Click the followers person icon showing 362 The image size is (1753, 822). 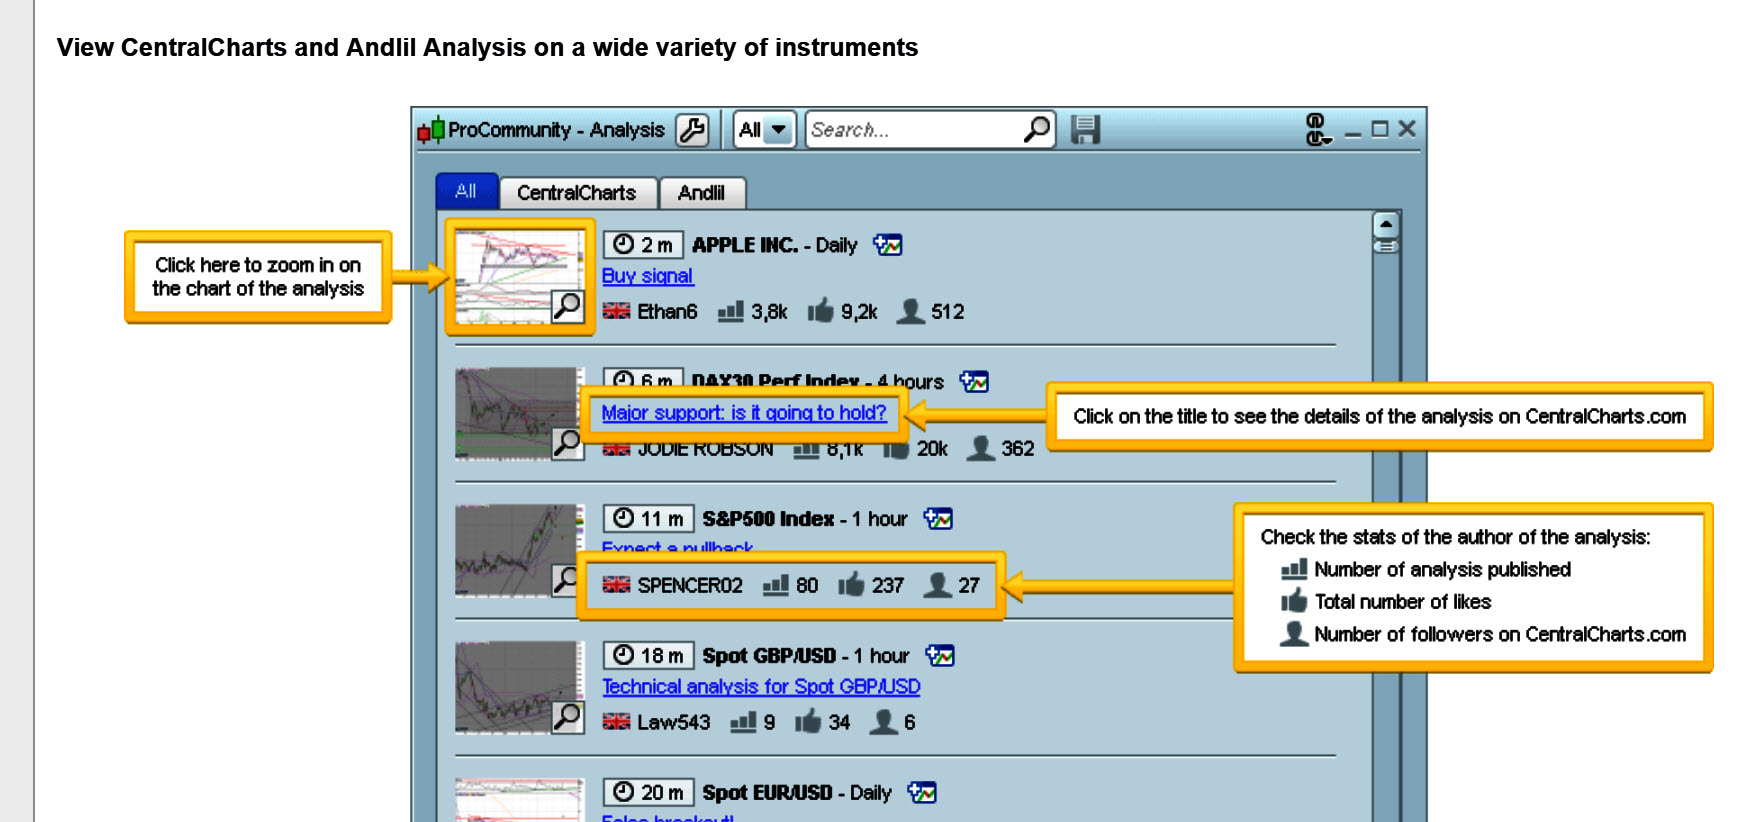[981, 448]
